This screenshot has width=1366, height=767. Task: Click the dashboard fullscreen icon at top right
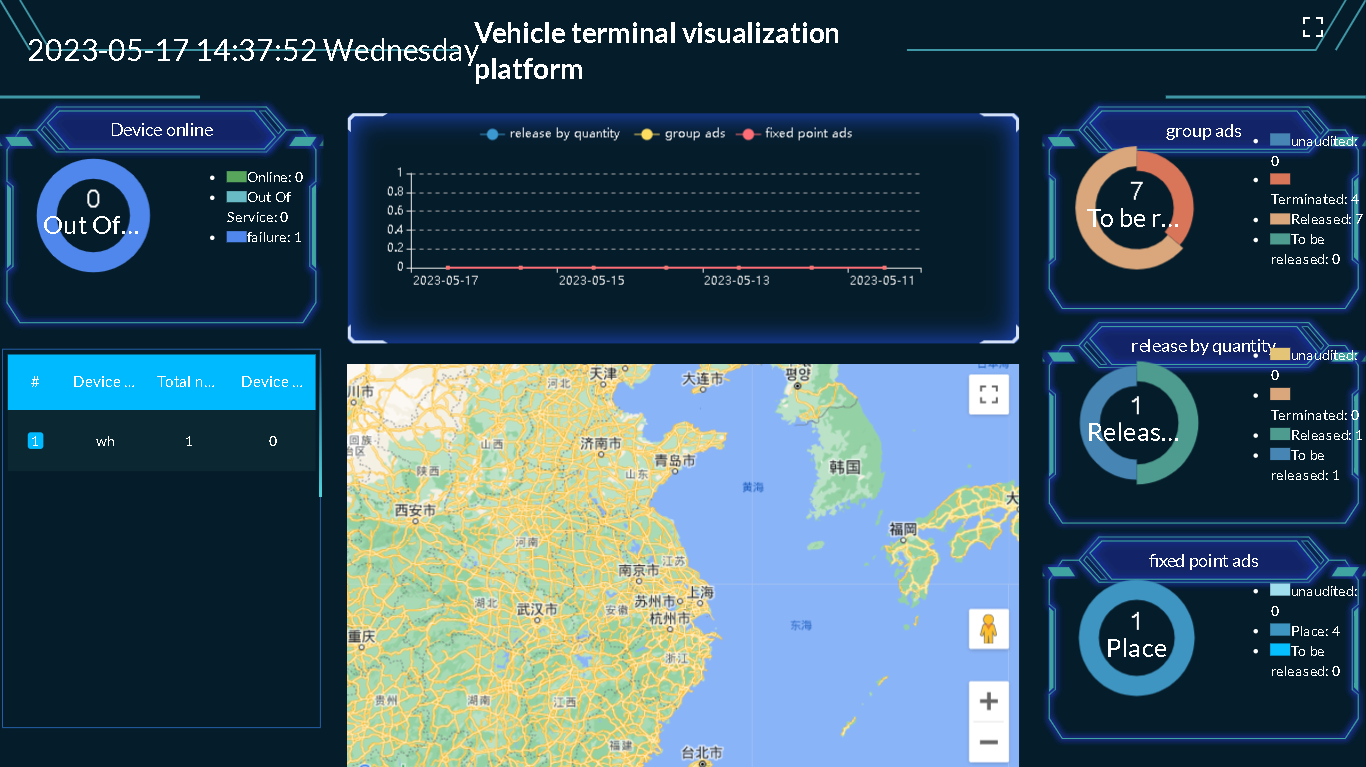pos(1312,27)
